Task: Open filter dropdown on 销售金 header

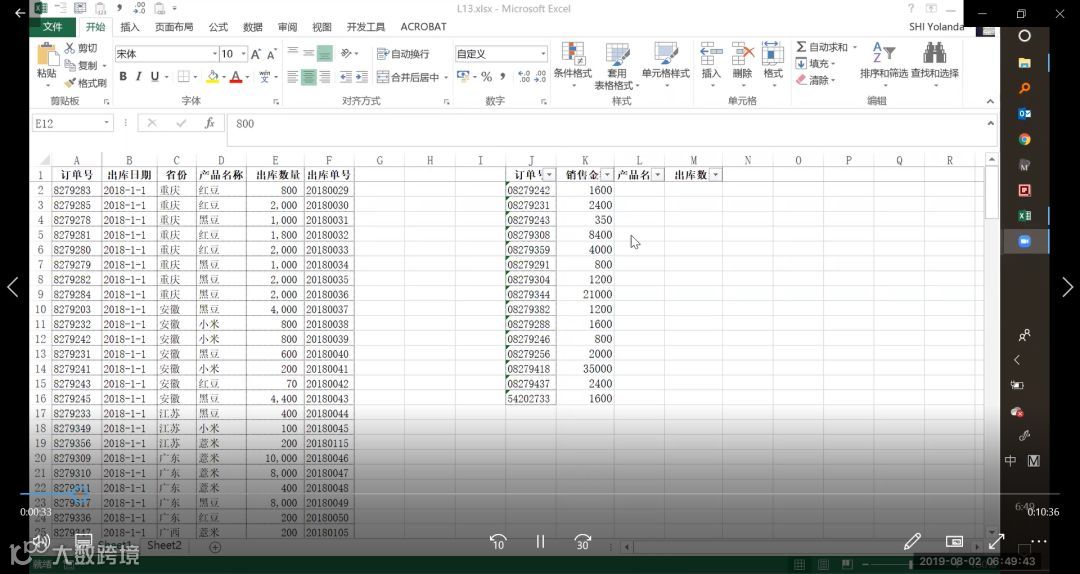Action: [607, 175]
